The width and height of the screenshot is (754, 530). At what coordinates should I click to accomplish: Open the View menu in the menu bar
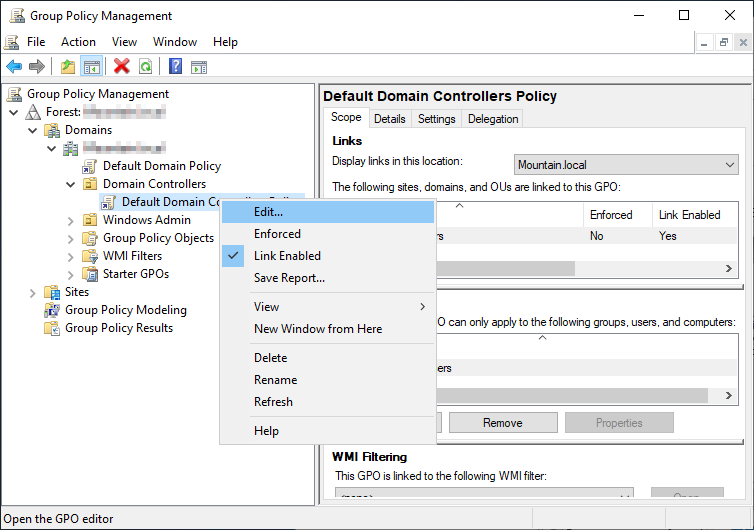click(x=125, y=42)
